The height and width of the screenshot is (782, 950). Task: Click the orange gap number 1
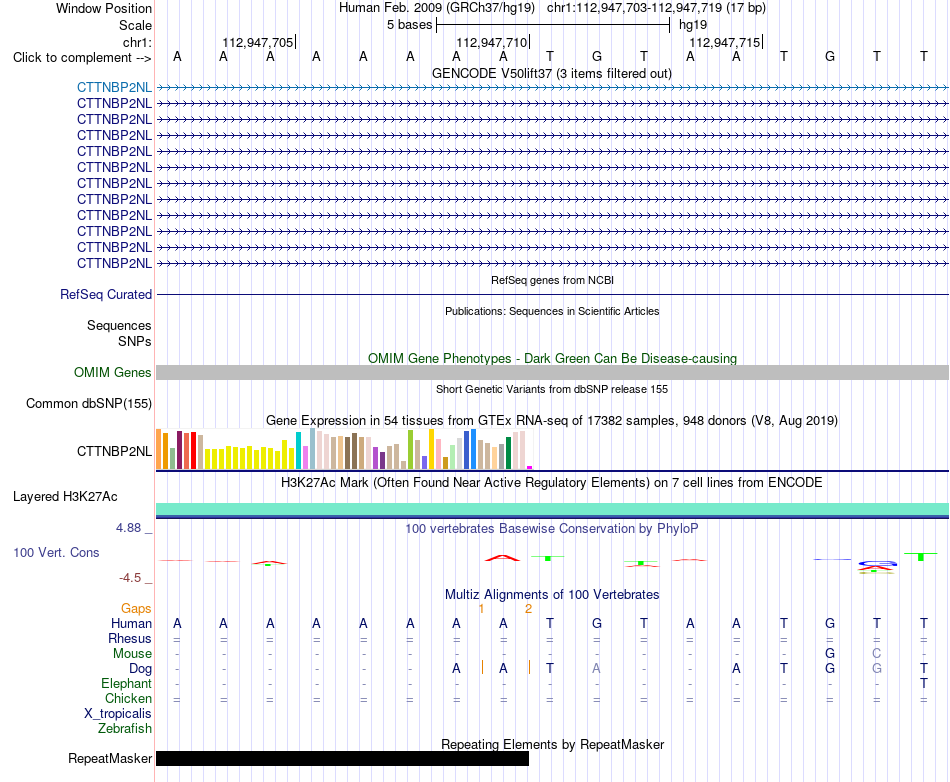click(x=481, y=609)
